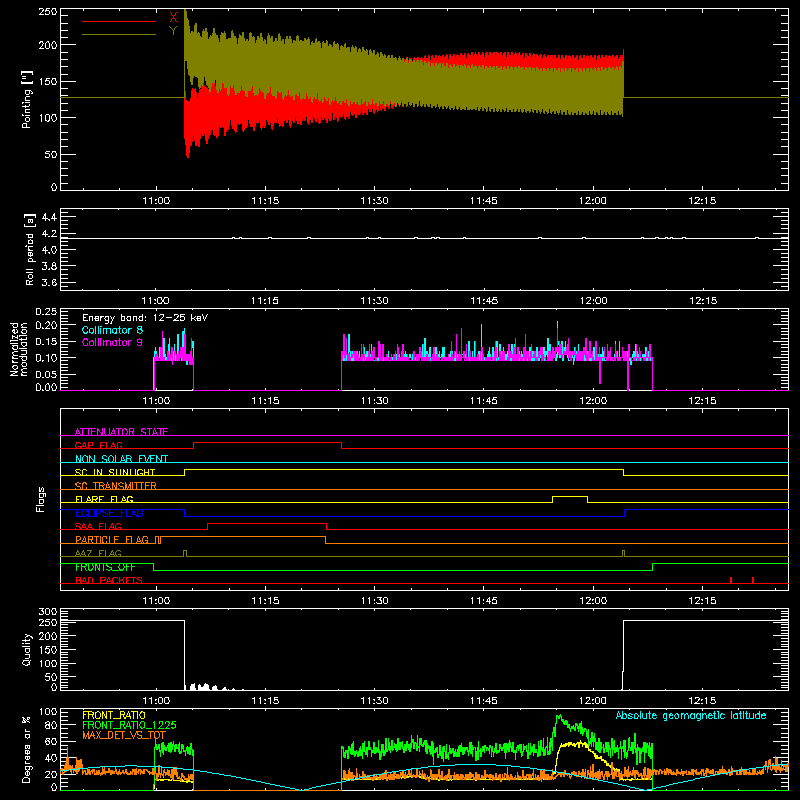Click the red X legend line sample
The image size is (800, 800).
tap(119, 21)
